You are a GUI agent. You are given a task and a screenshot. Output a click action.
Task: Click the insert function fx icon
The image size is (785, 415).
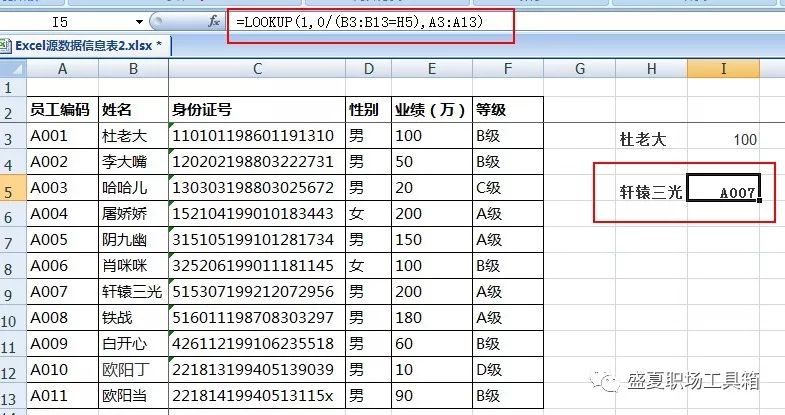(x=214, y=22)
